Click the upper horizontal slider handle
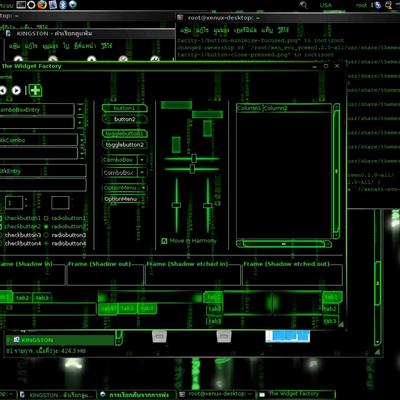The width and height of the screenshot is (400, 400). (x=194, y=158)
